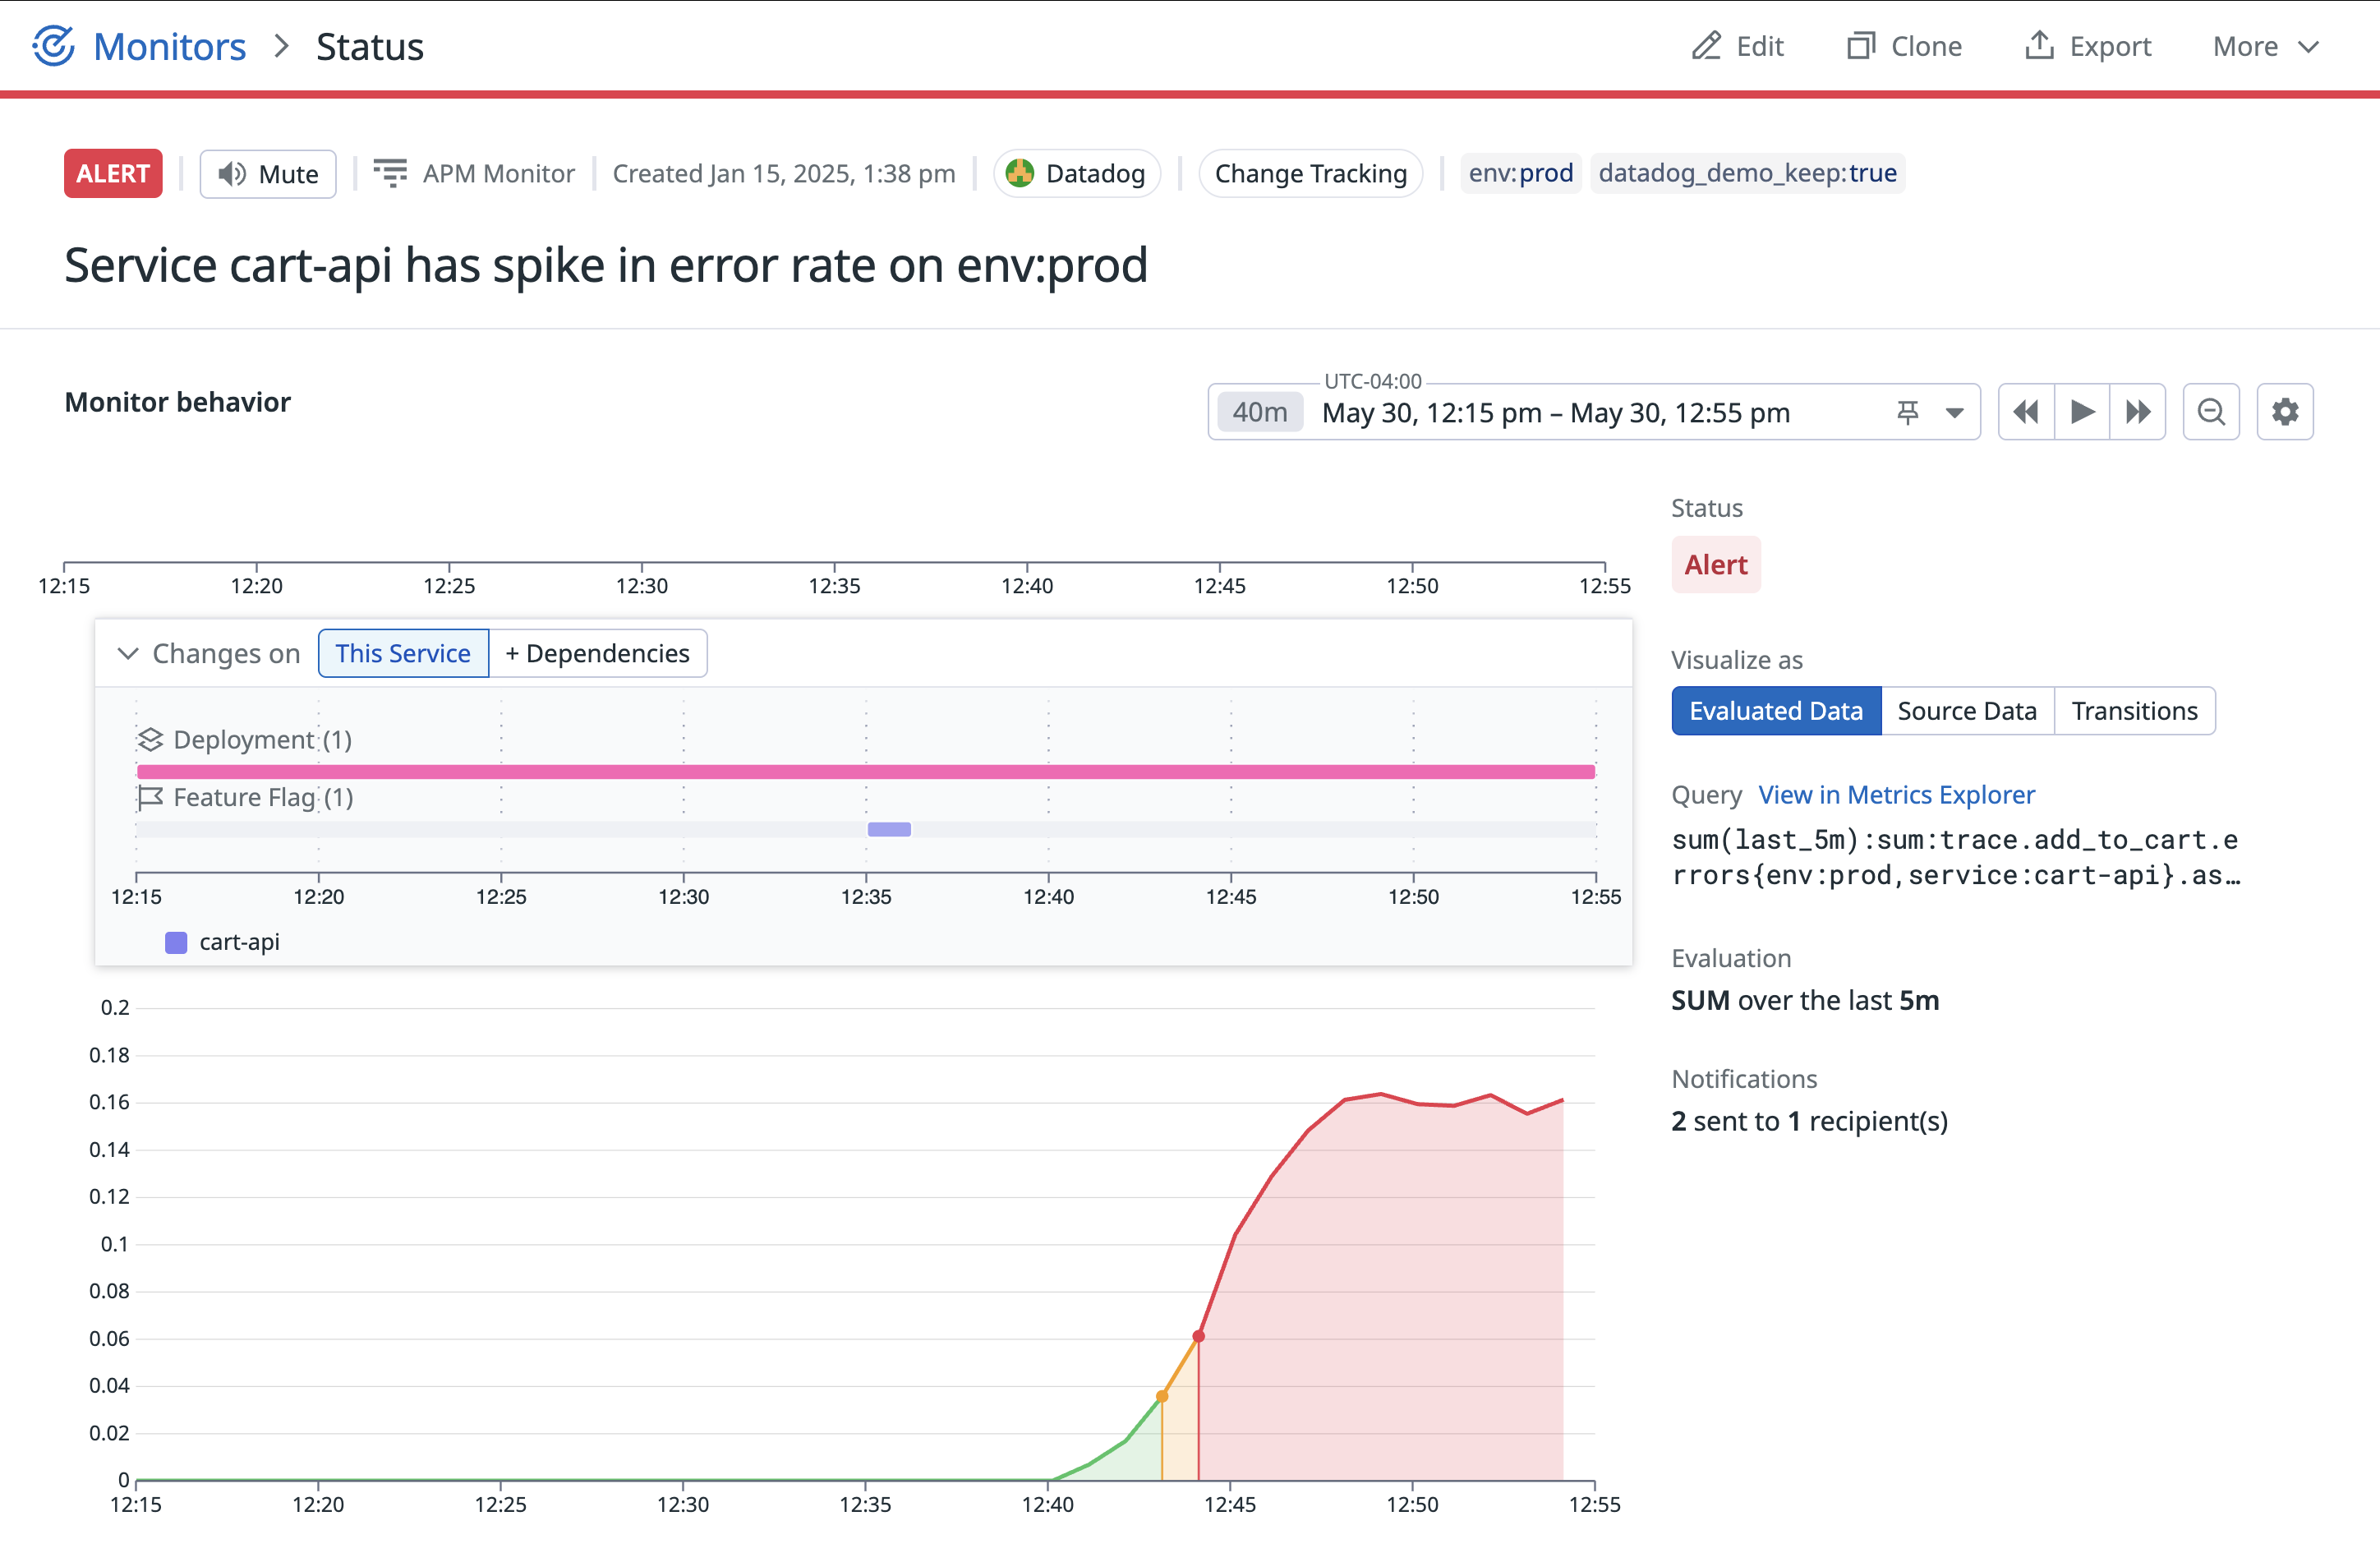Click the pink Deployment timeline bar
Screen dimensions: 2380x1553
(866, 771)
